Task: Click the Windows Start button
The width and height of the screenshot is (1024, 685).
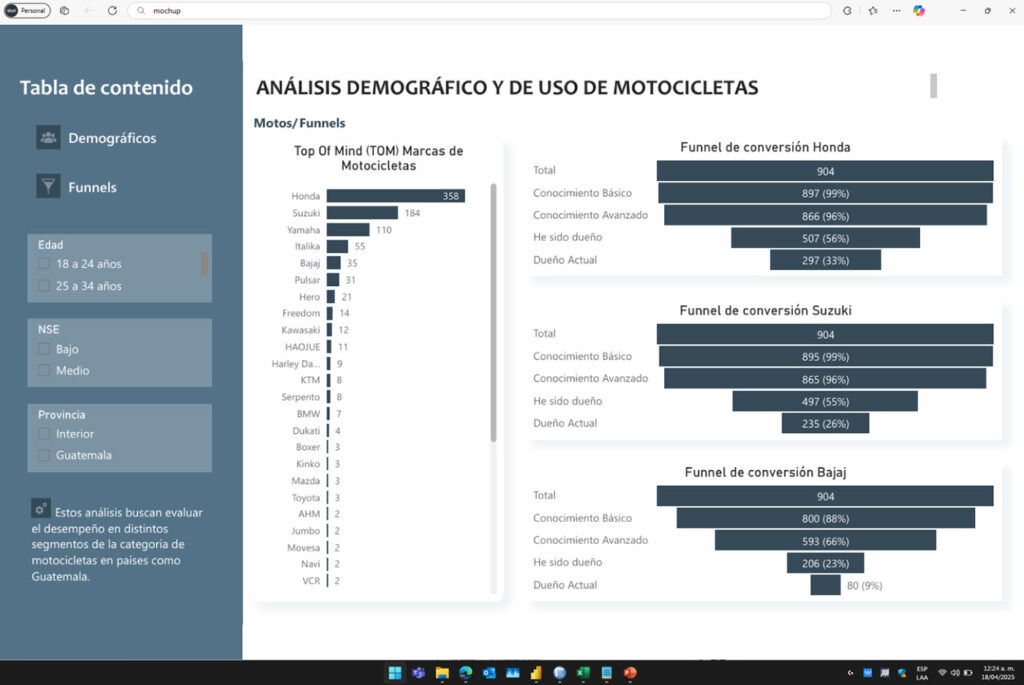Action: pyautogui.click(x=394, y=673)
